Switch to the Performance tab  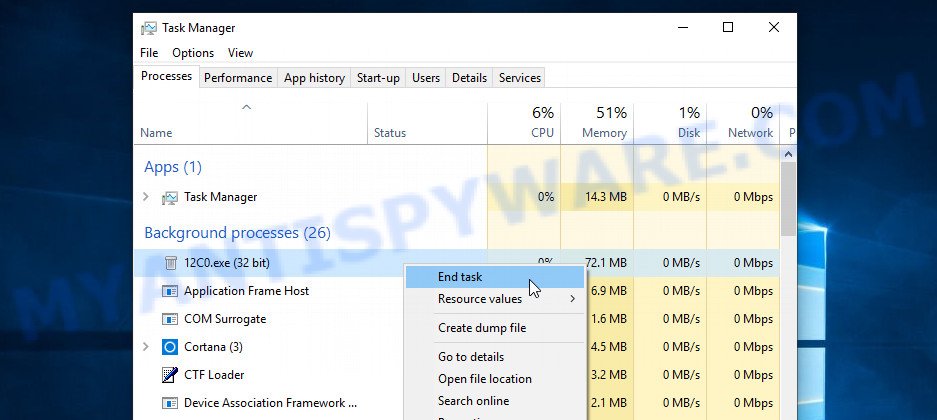pyautogui.click(x=238, y=78)
